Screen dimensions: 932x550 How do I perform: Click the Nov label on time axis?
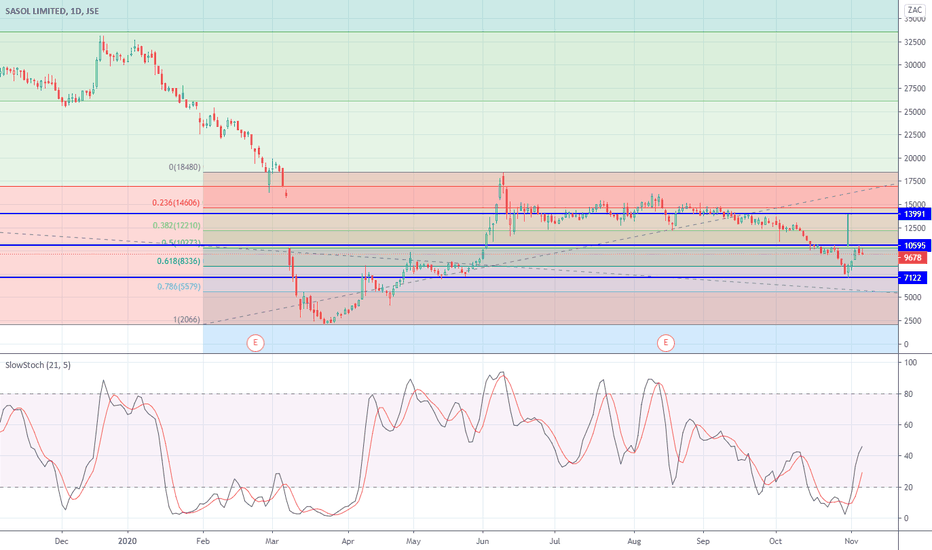click(x=851, y=541)
